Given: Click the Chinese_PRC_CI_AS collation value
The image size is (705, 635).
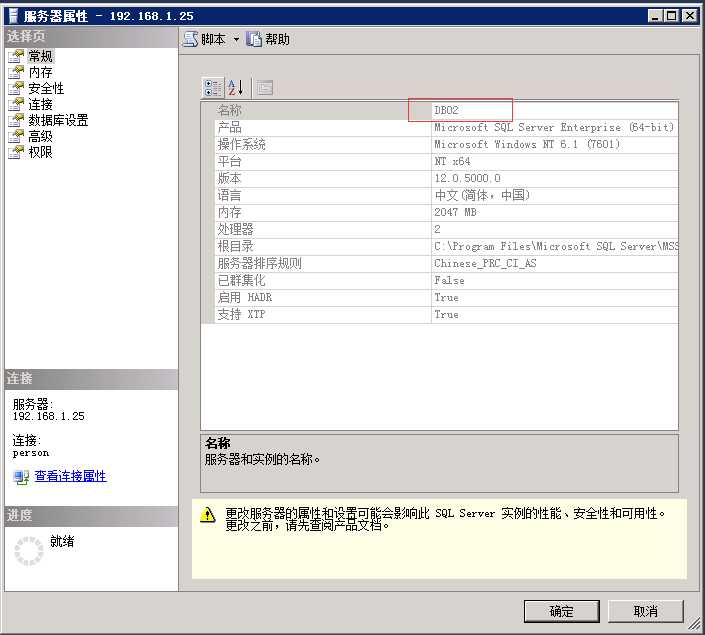Looking at the screenshot, I should tap(486, 264).
